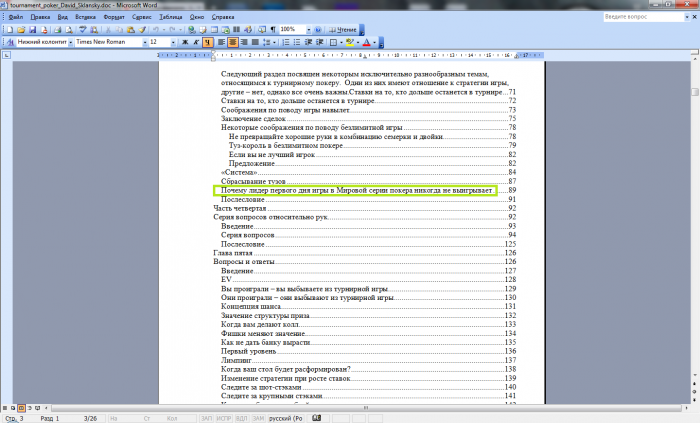Save the document with the floppy icon
This screenshot has width=700, height=423.
coord(32,30)
